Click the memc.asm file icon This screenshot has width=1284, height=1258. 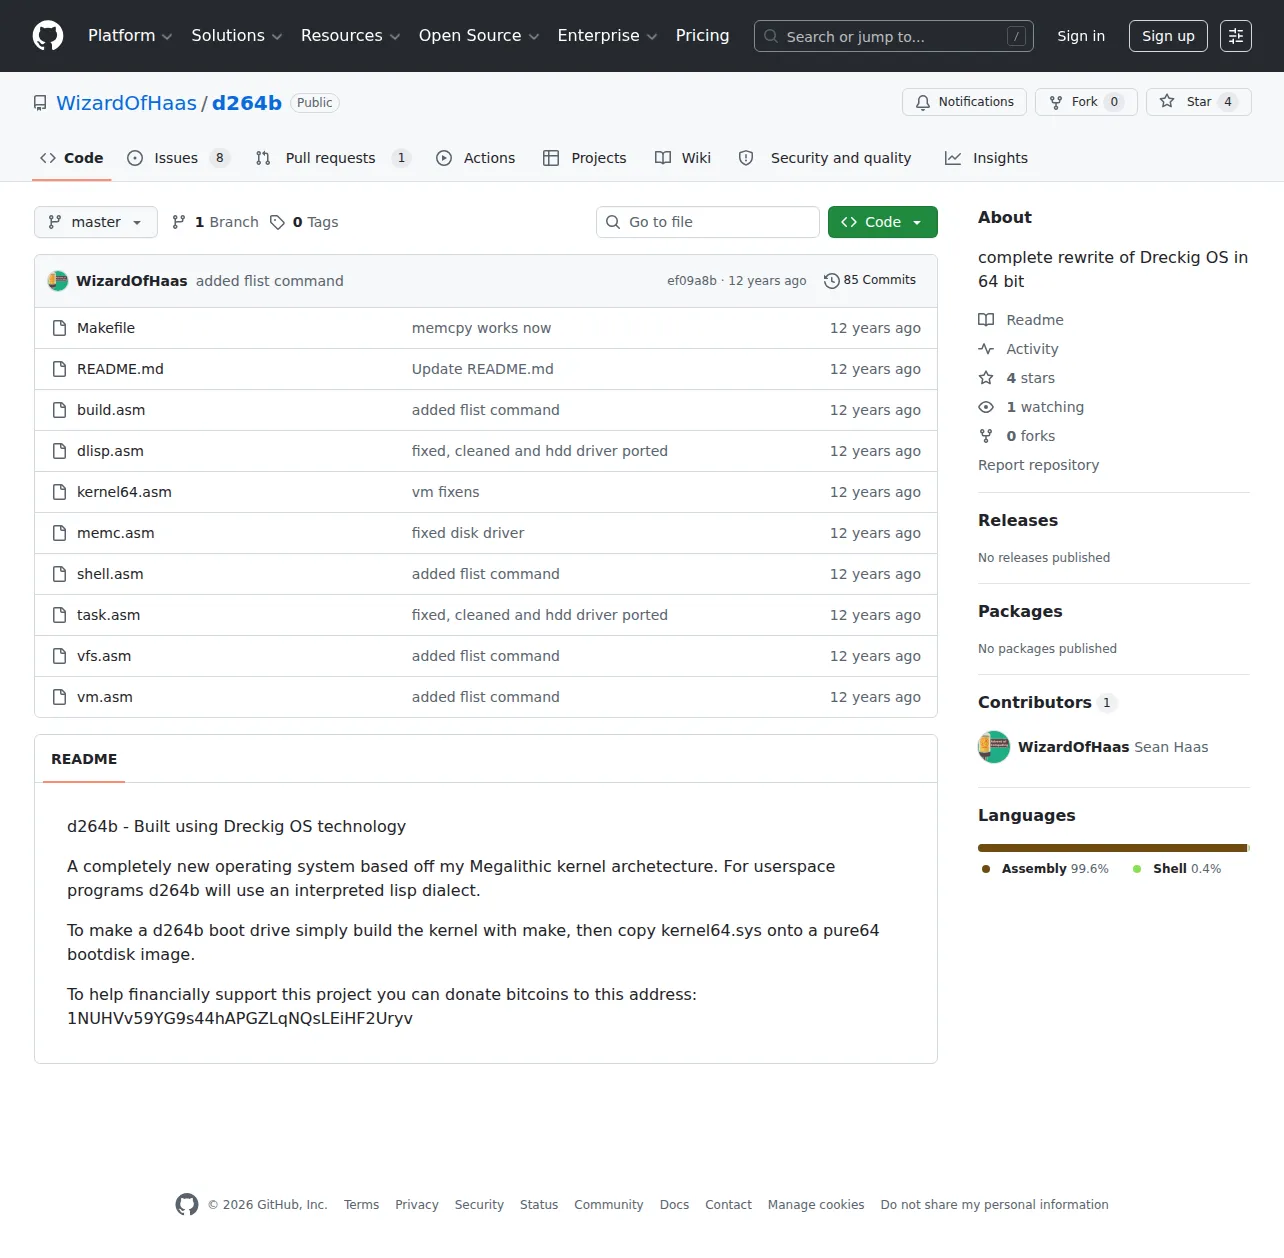tap(60, 533)
